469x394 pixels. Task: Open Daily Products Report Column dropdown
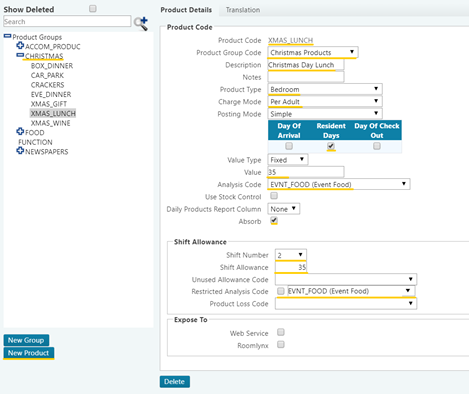pos(284,209)
